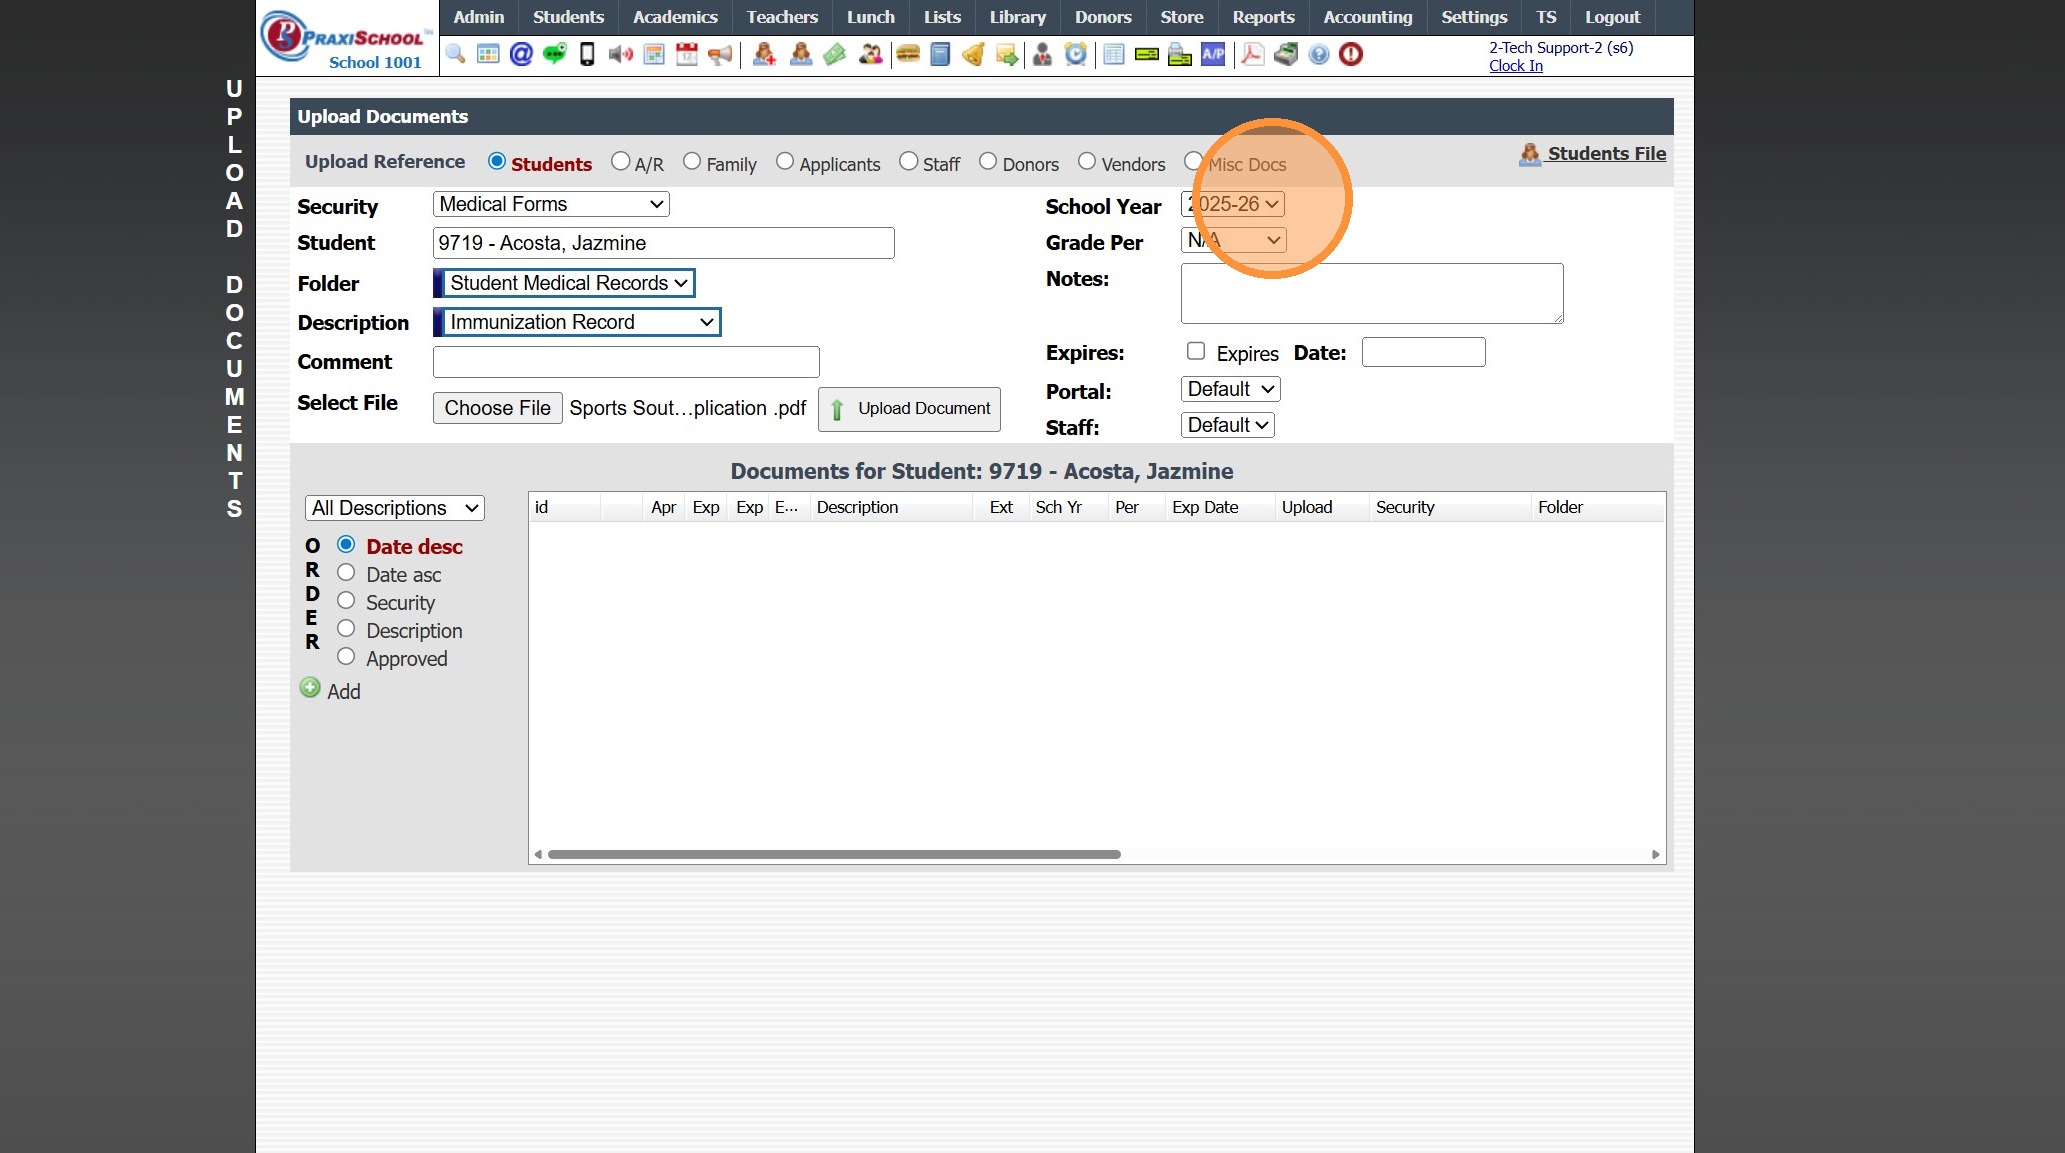The image size is (2065, 1153).
Task: Open the Reports menu
Action: click(x=1263, y=17)
